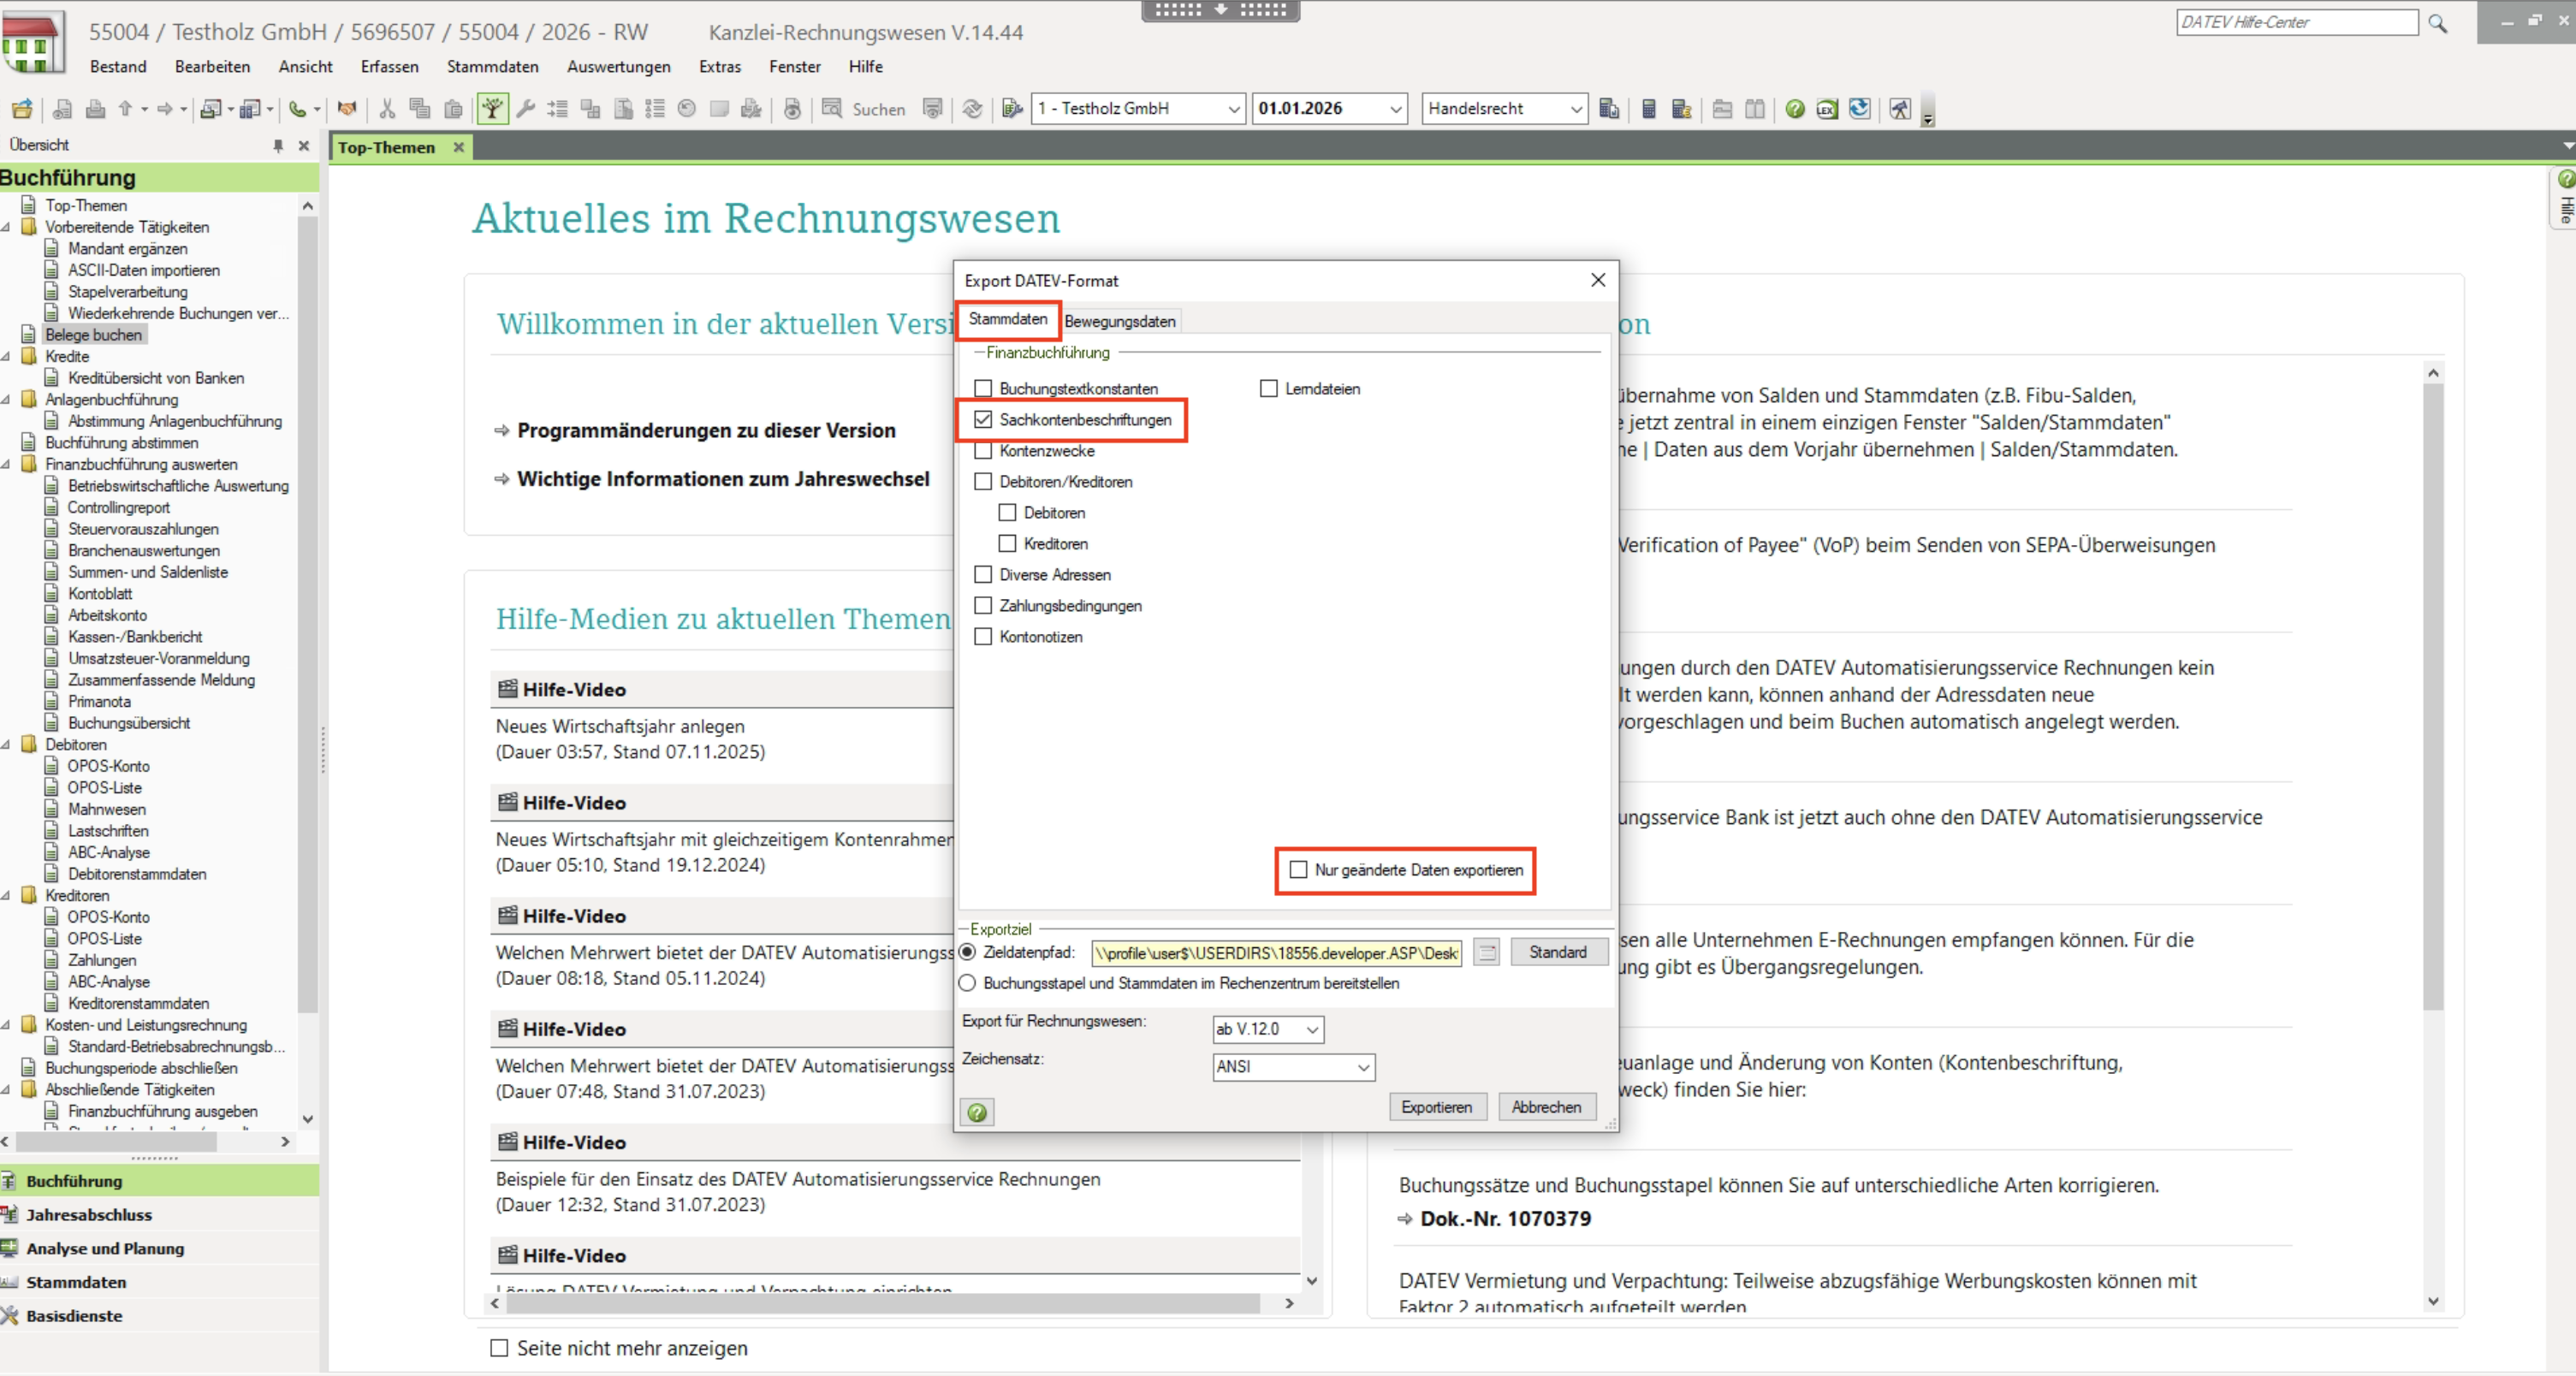2576x1376 pixels.
Task: Click the printer icon in the toolbar
Action: coord(96,109)
